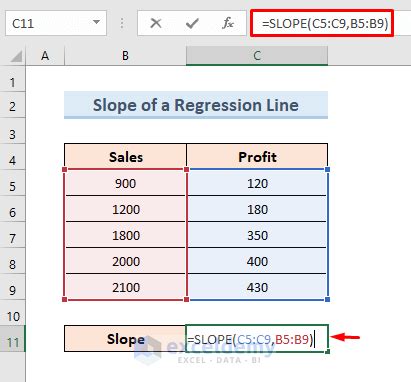Screen dimensions: 411x382
Task: Select Profit cell with value 430
Action: 257,287
